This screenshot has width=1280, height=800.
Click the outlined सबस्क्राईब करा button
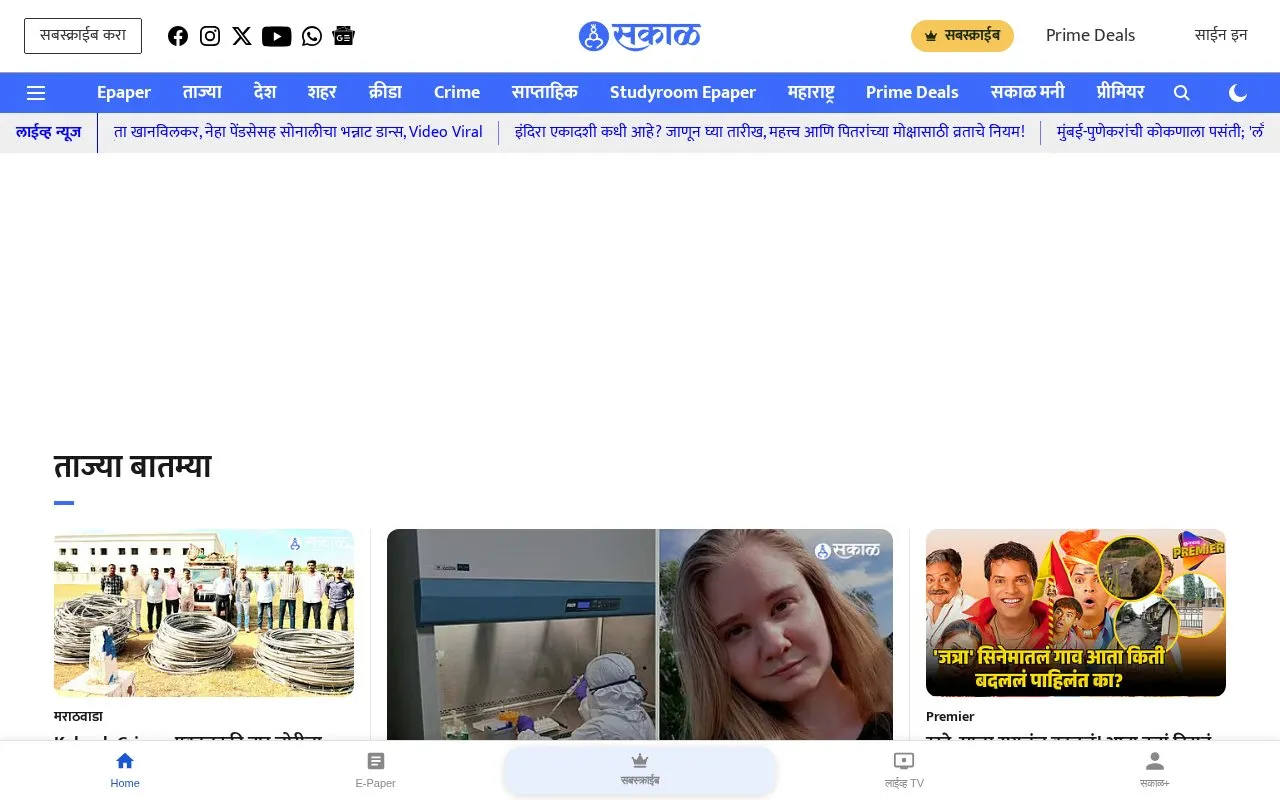coord(83,36)
